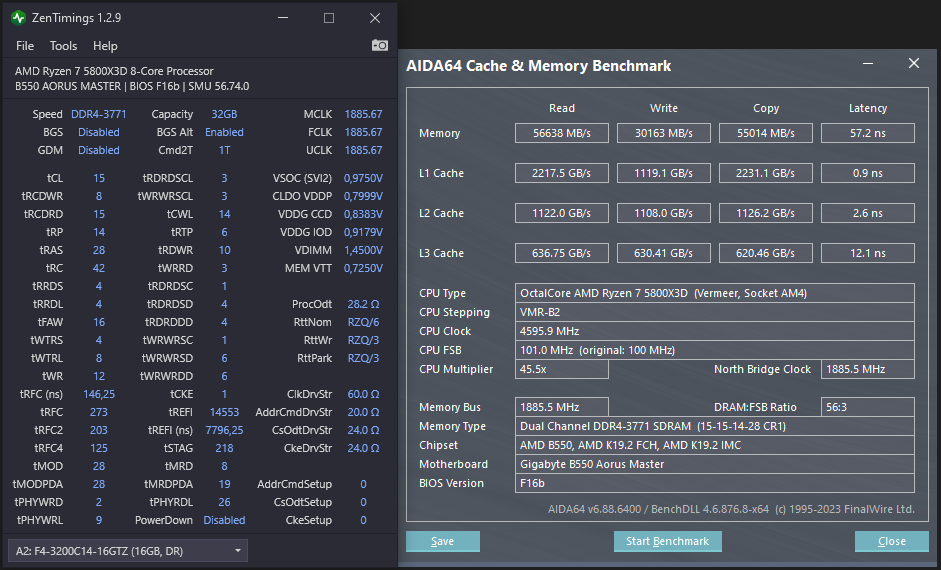
Task: Click the Memory Copy value 55014 MB/s
Action: [766, 133]
